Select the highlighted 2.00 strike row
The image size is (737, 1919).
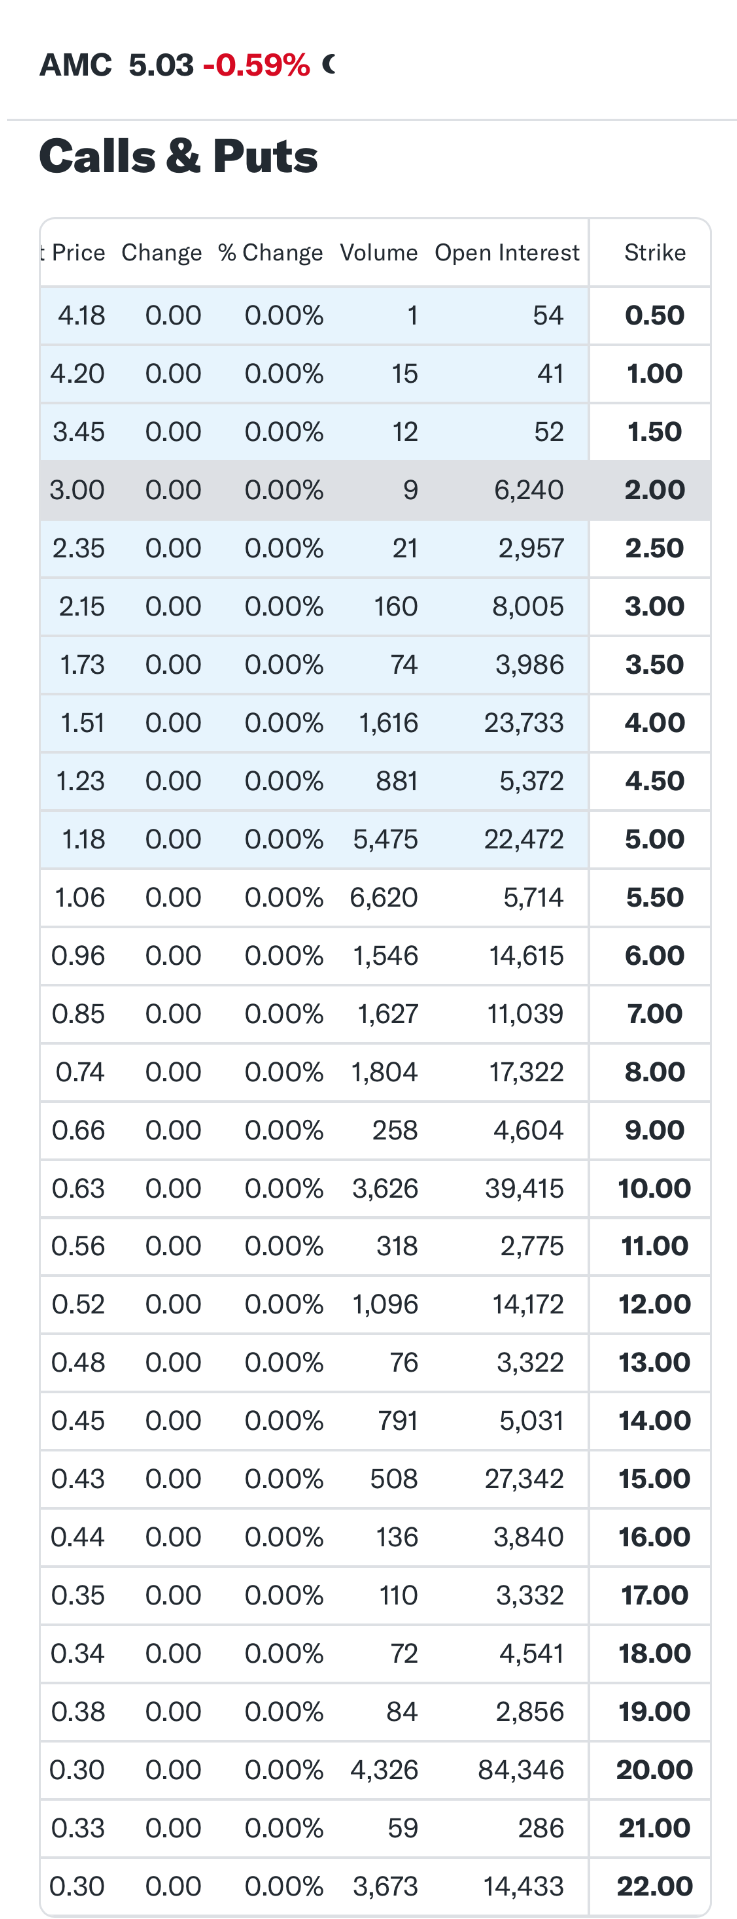[x=375, y=490]
